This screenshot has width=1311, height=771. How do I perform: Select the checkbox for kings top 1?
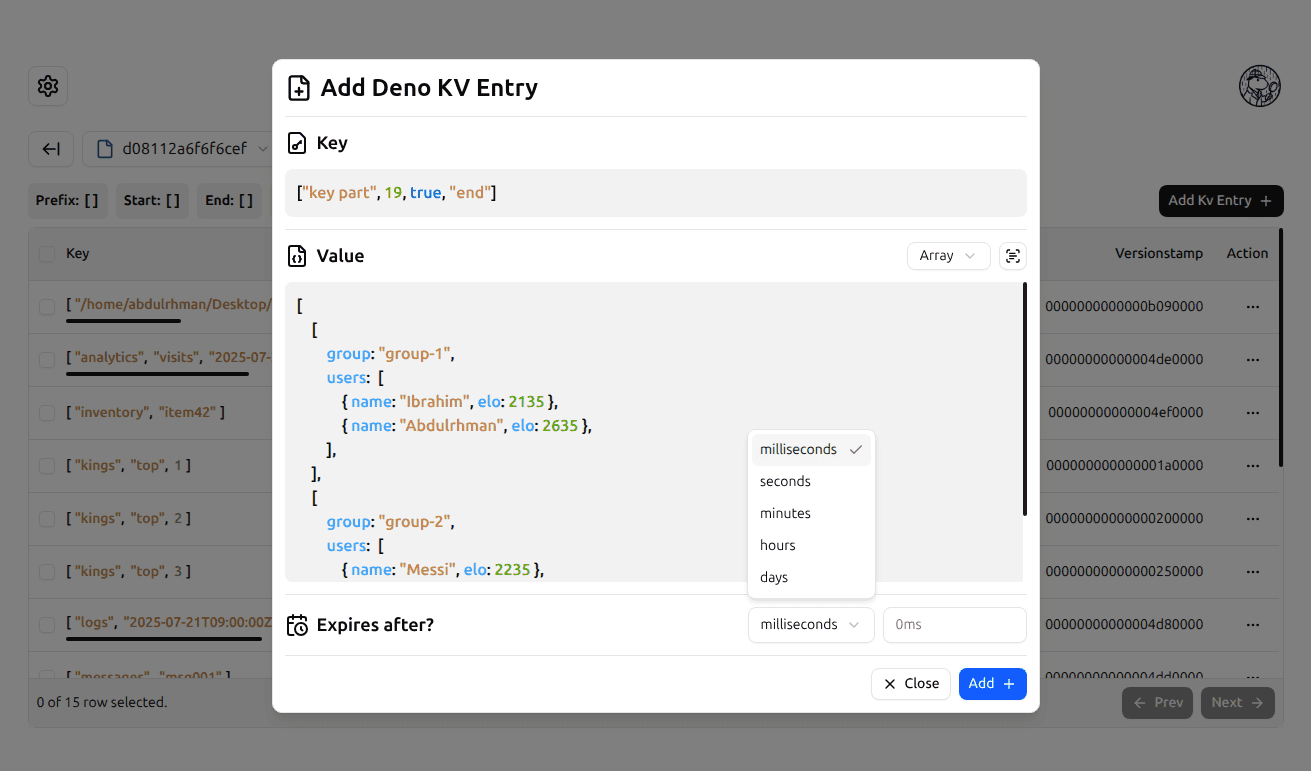47,466
